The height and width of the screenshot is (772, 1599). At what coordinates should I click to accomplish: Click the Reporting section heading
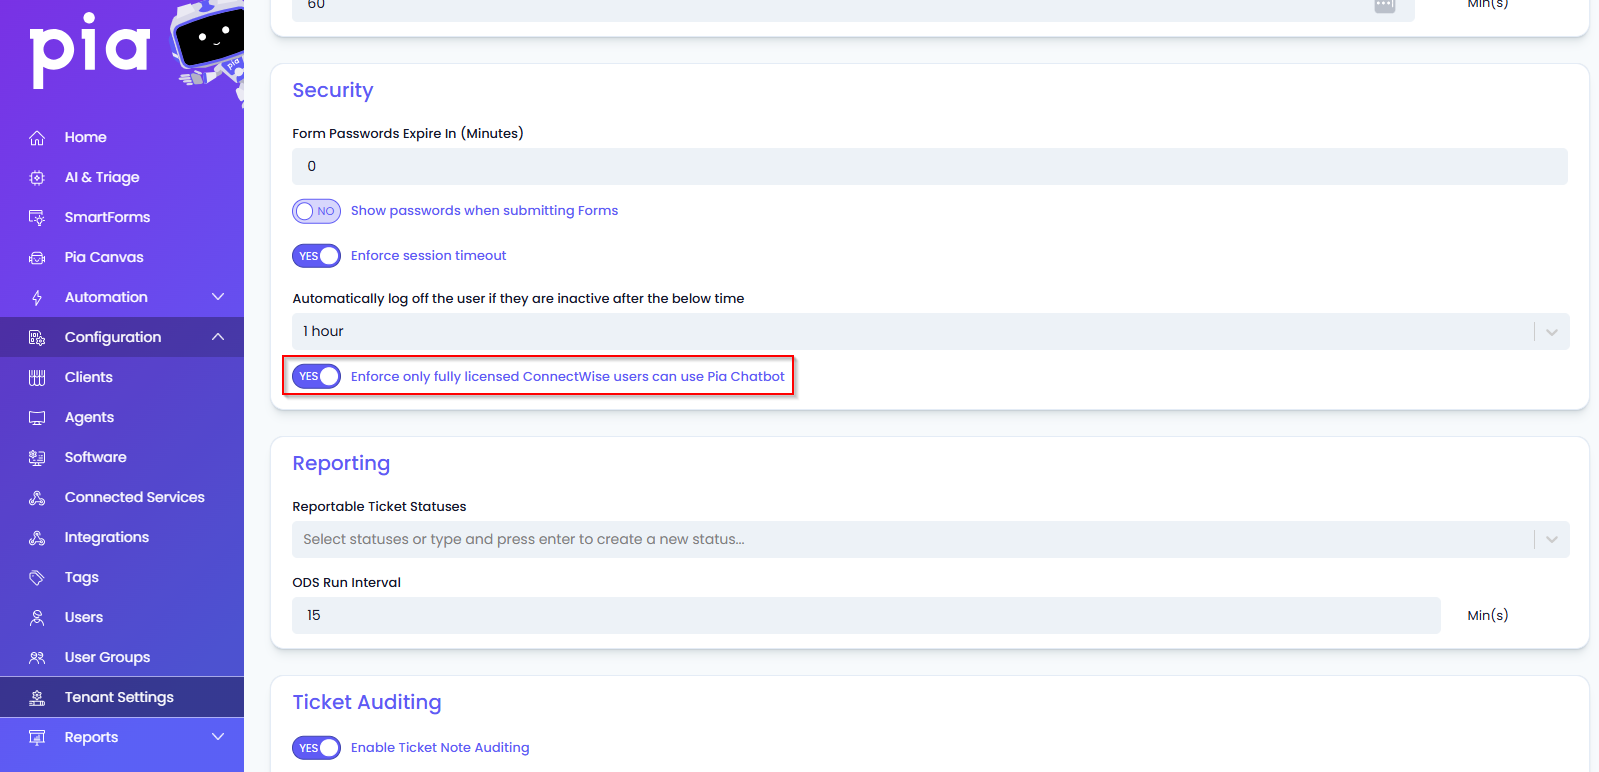tap(341, 464)
